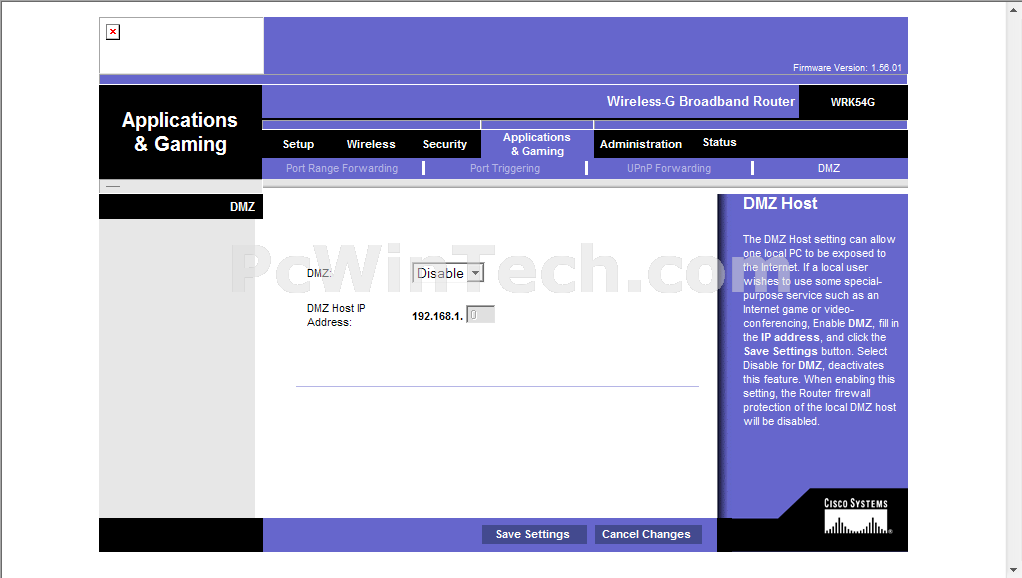
Task: Open the Port Triggering subtab
Action: [x=505, y=168]
